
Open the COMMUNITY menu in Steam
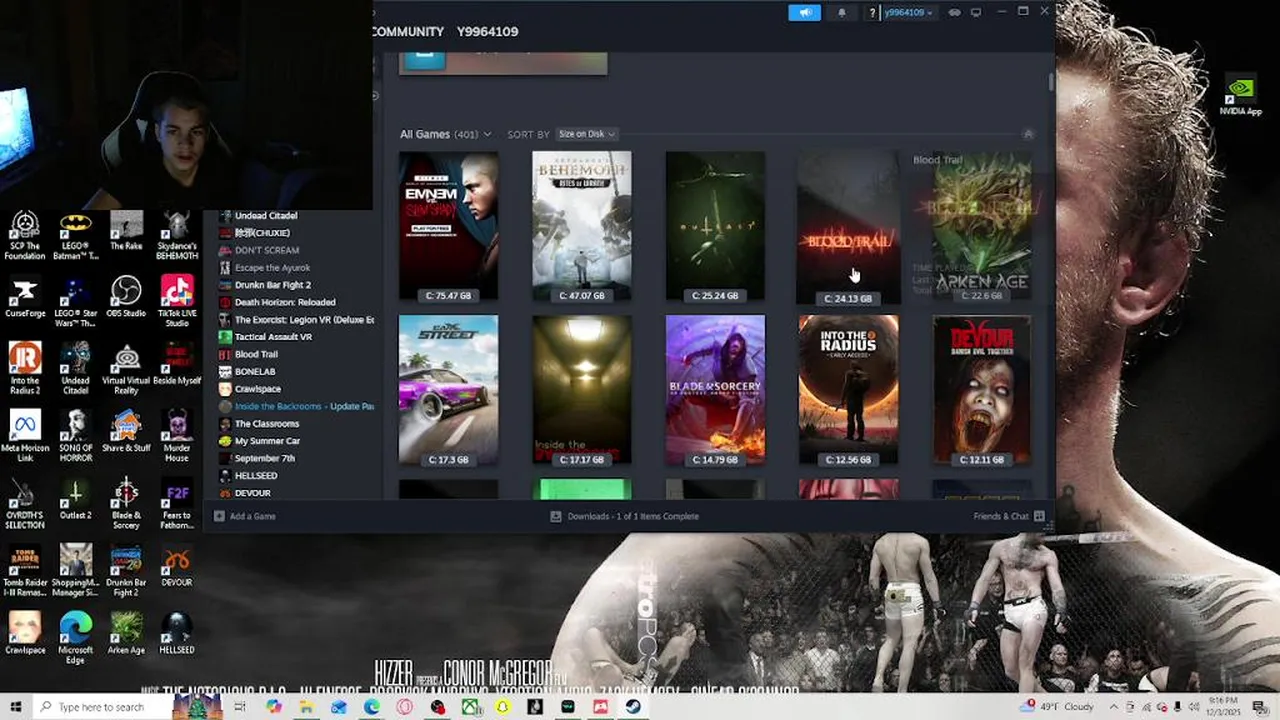coord(408,32)
